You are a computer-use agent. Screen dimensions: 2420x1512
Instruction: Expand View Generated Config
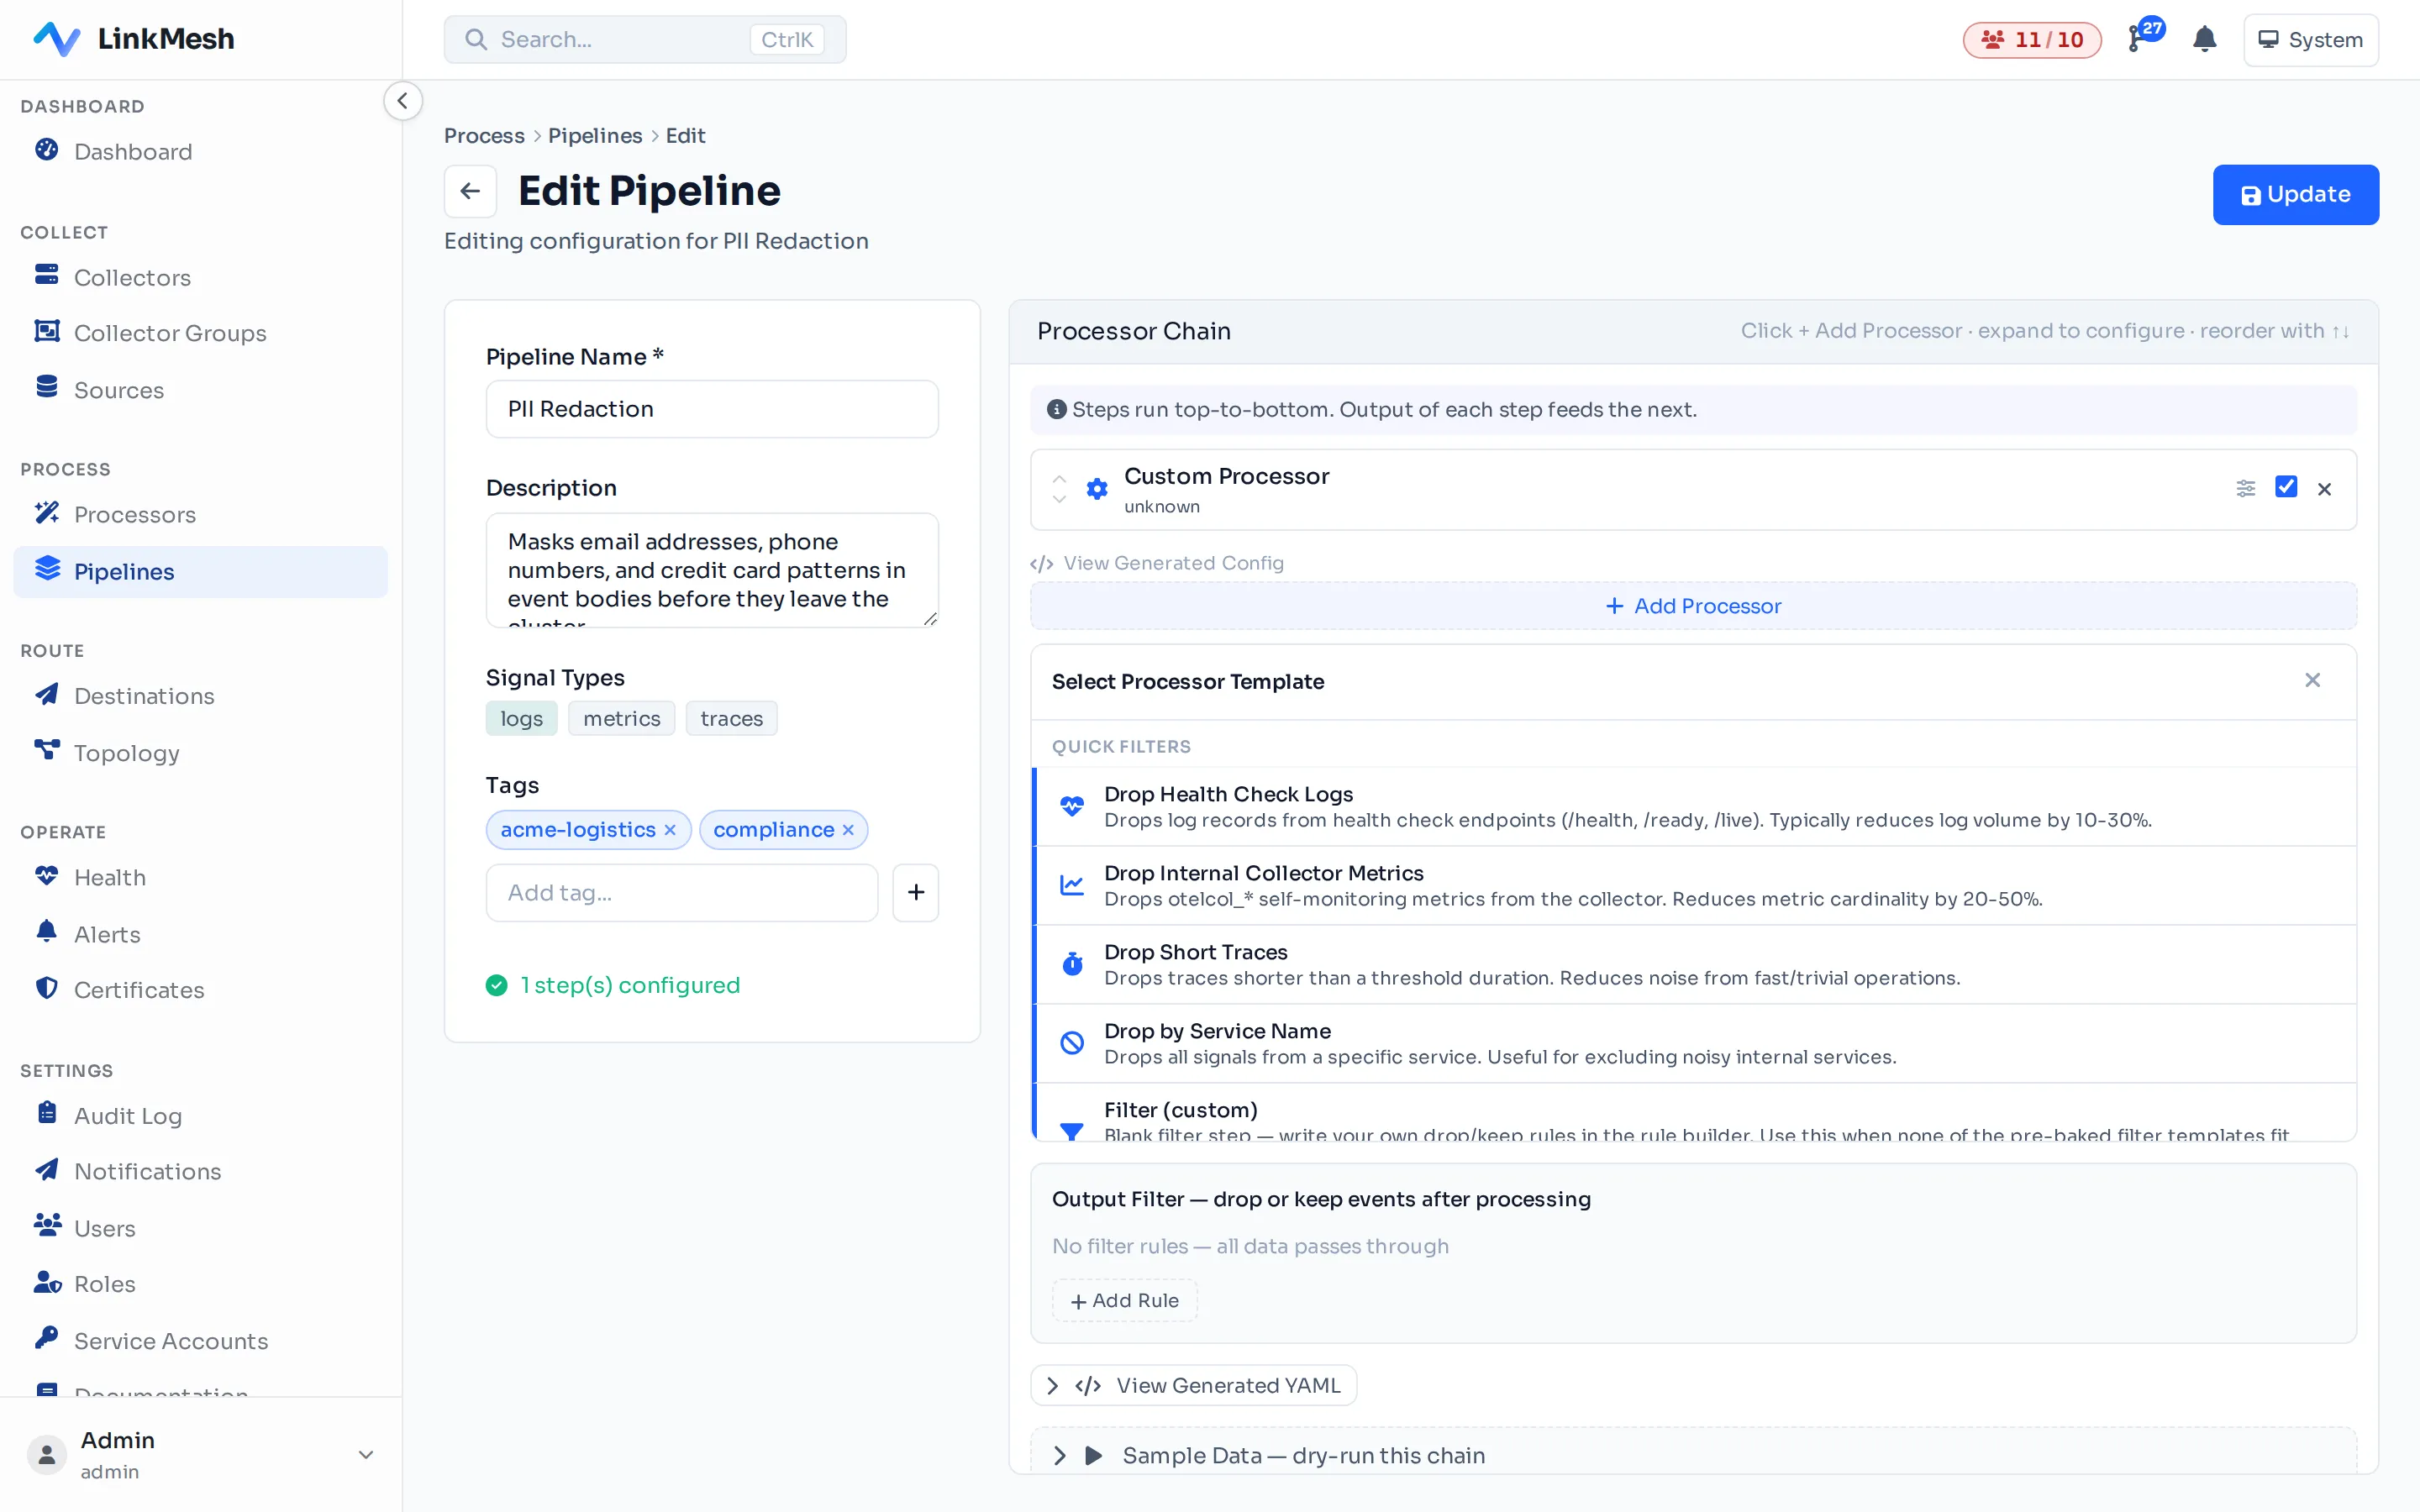[x=1157, y=563]
